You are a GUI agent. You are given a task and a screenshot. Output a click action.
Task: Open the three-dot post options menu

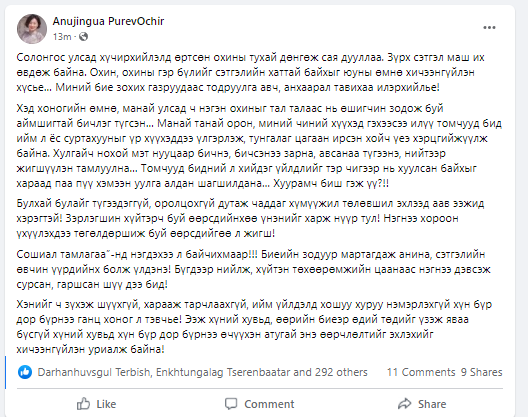[489, 28]
